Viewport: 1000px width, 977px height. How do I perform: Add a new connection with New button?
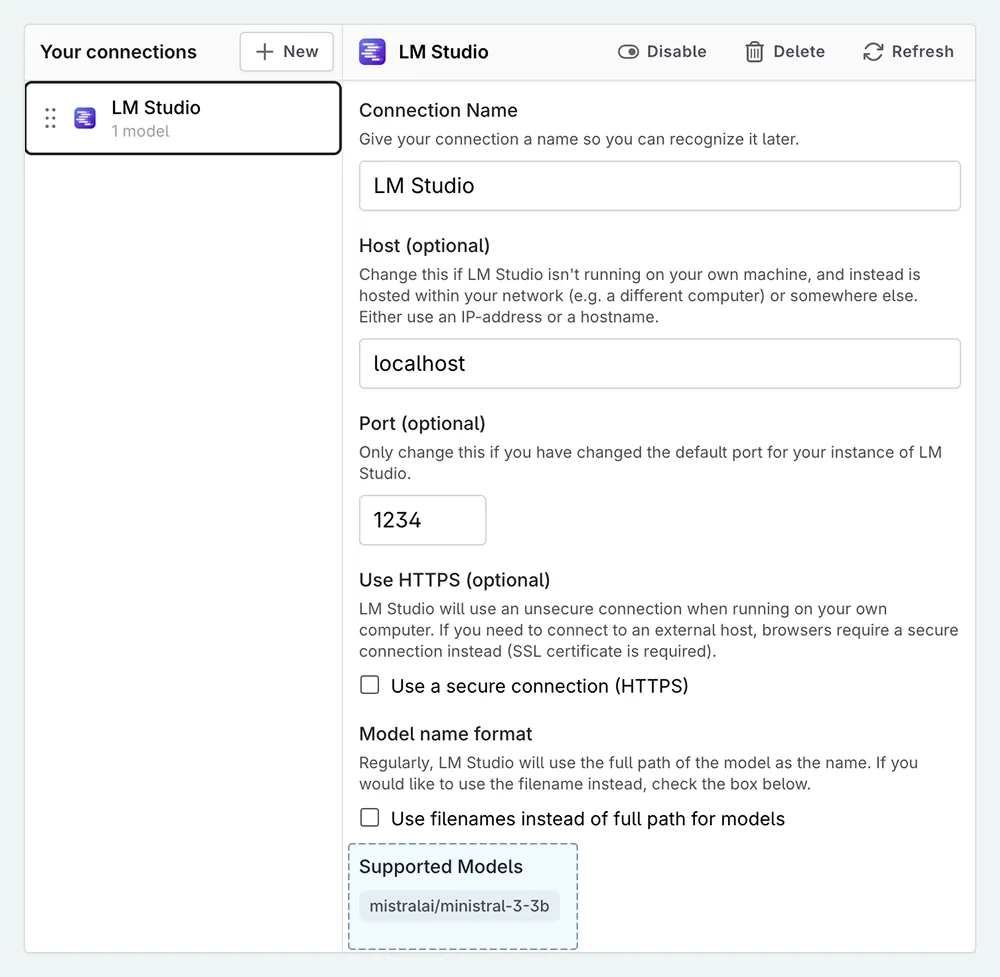(286, 52)
